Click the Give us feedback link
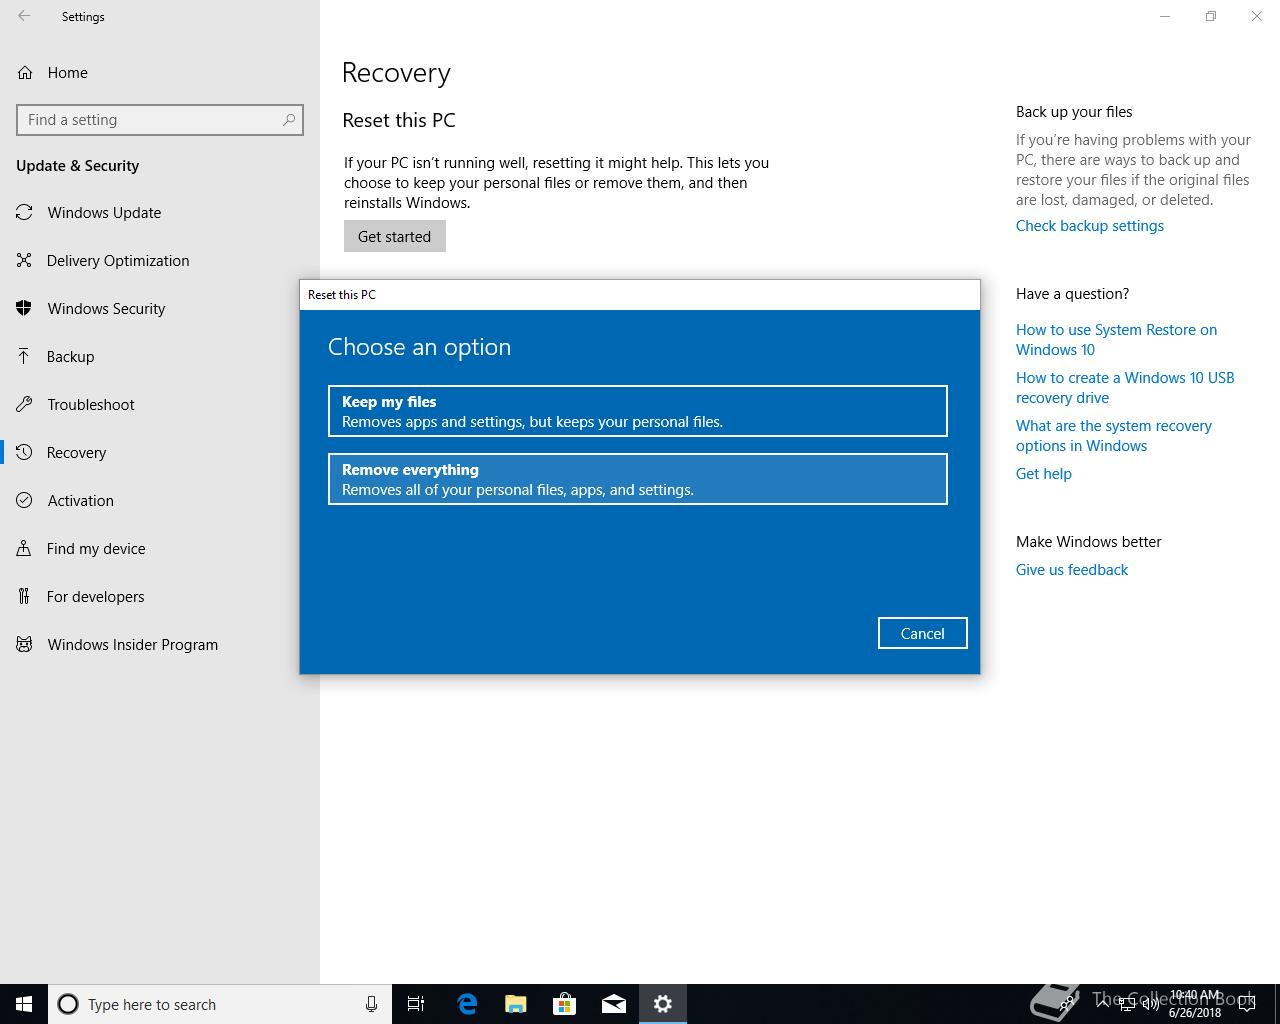Viewport: 1280px width, 1024px height. [1072, 570]
